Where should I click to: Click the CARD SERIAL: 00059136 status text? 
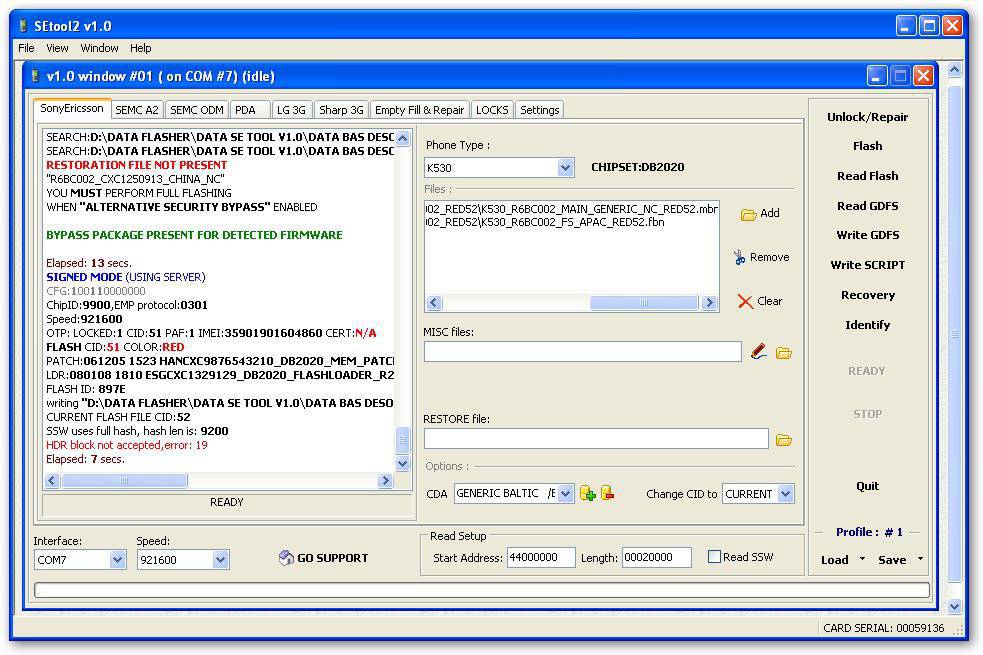[883, 628]
